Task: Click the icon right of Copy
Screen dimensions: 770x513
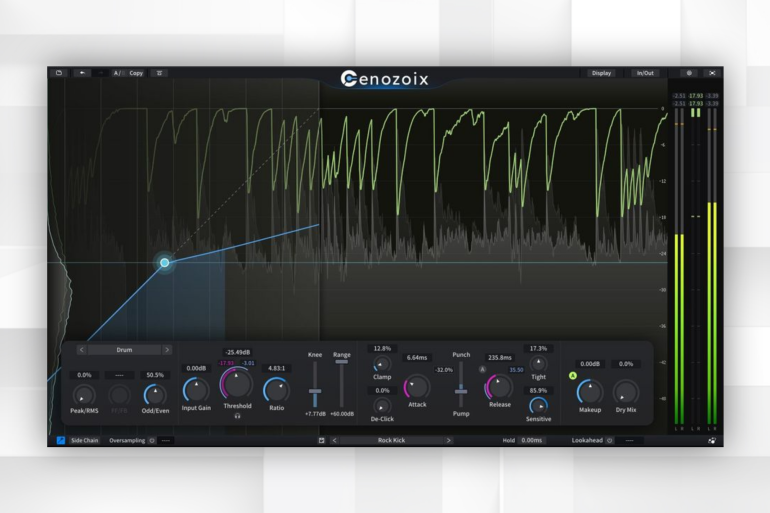Action: point(159,73)
